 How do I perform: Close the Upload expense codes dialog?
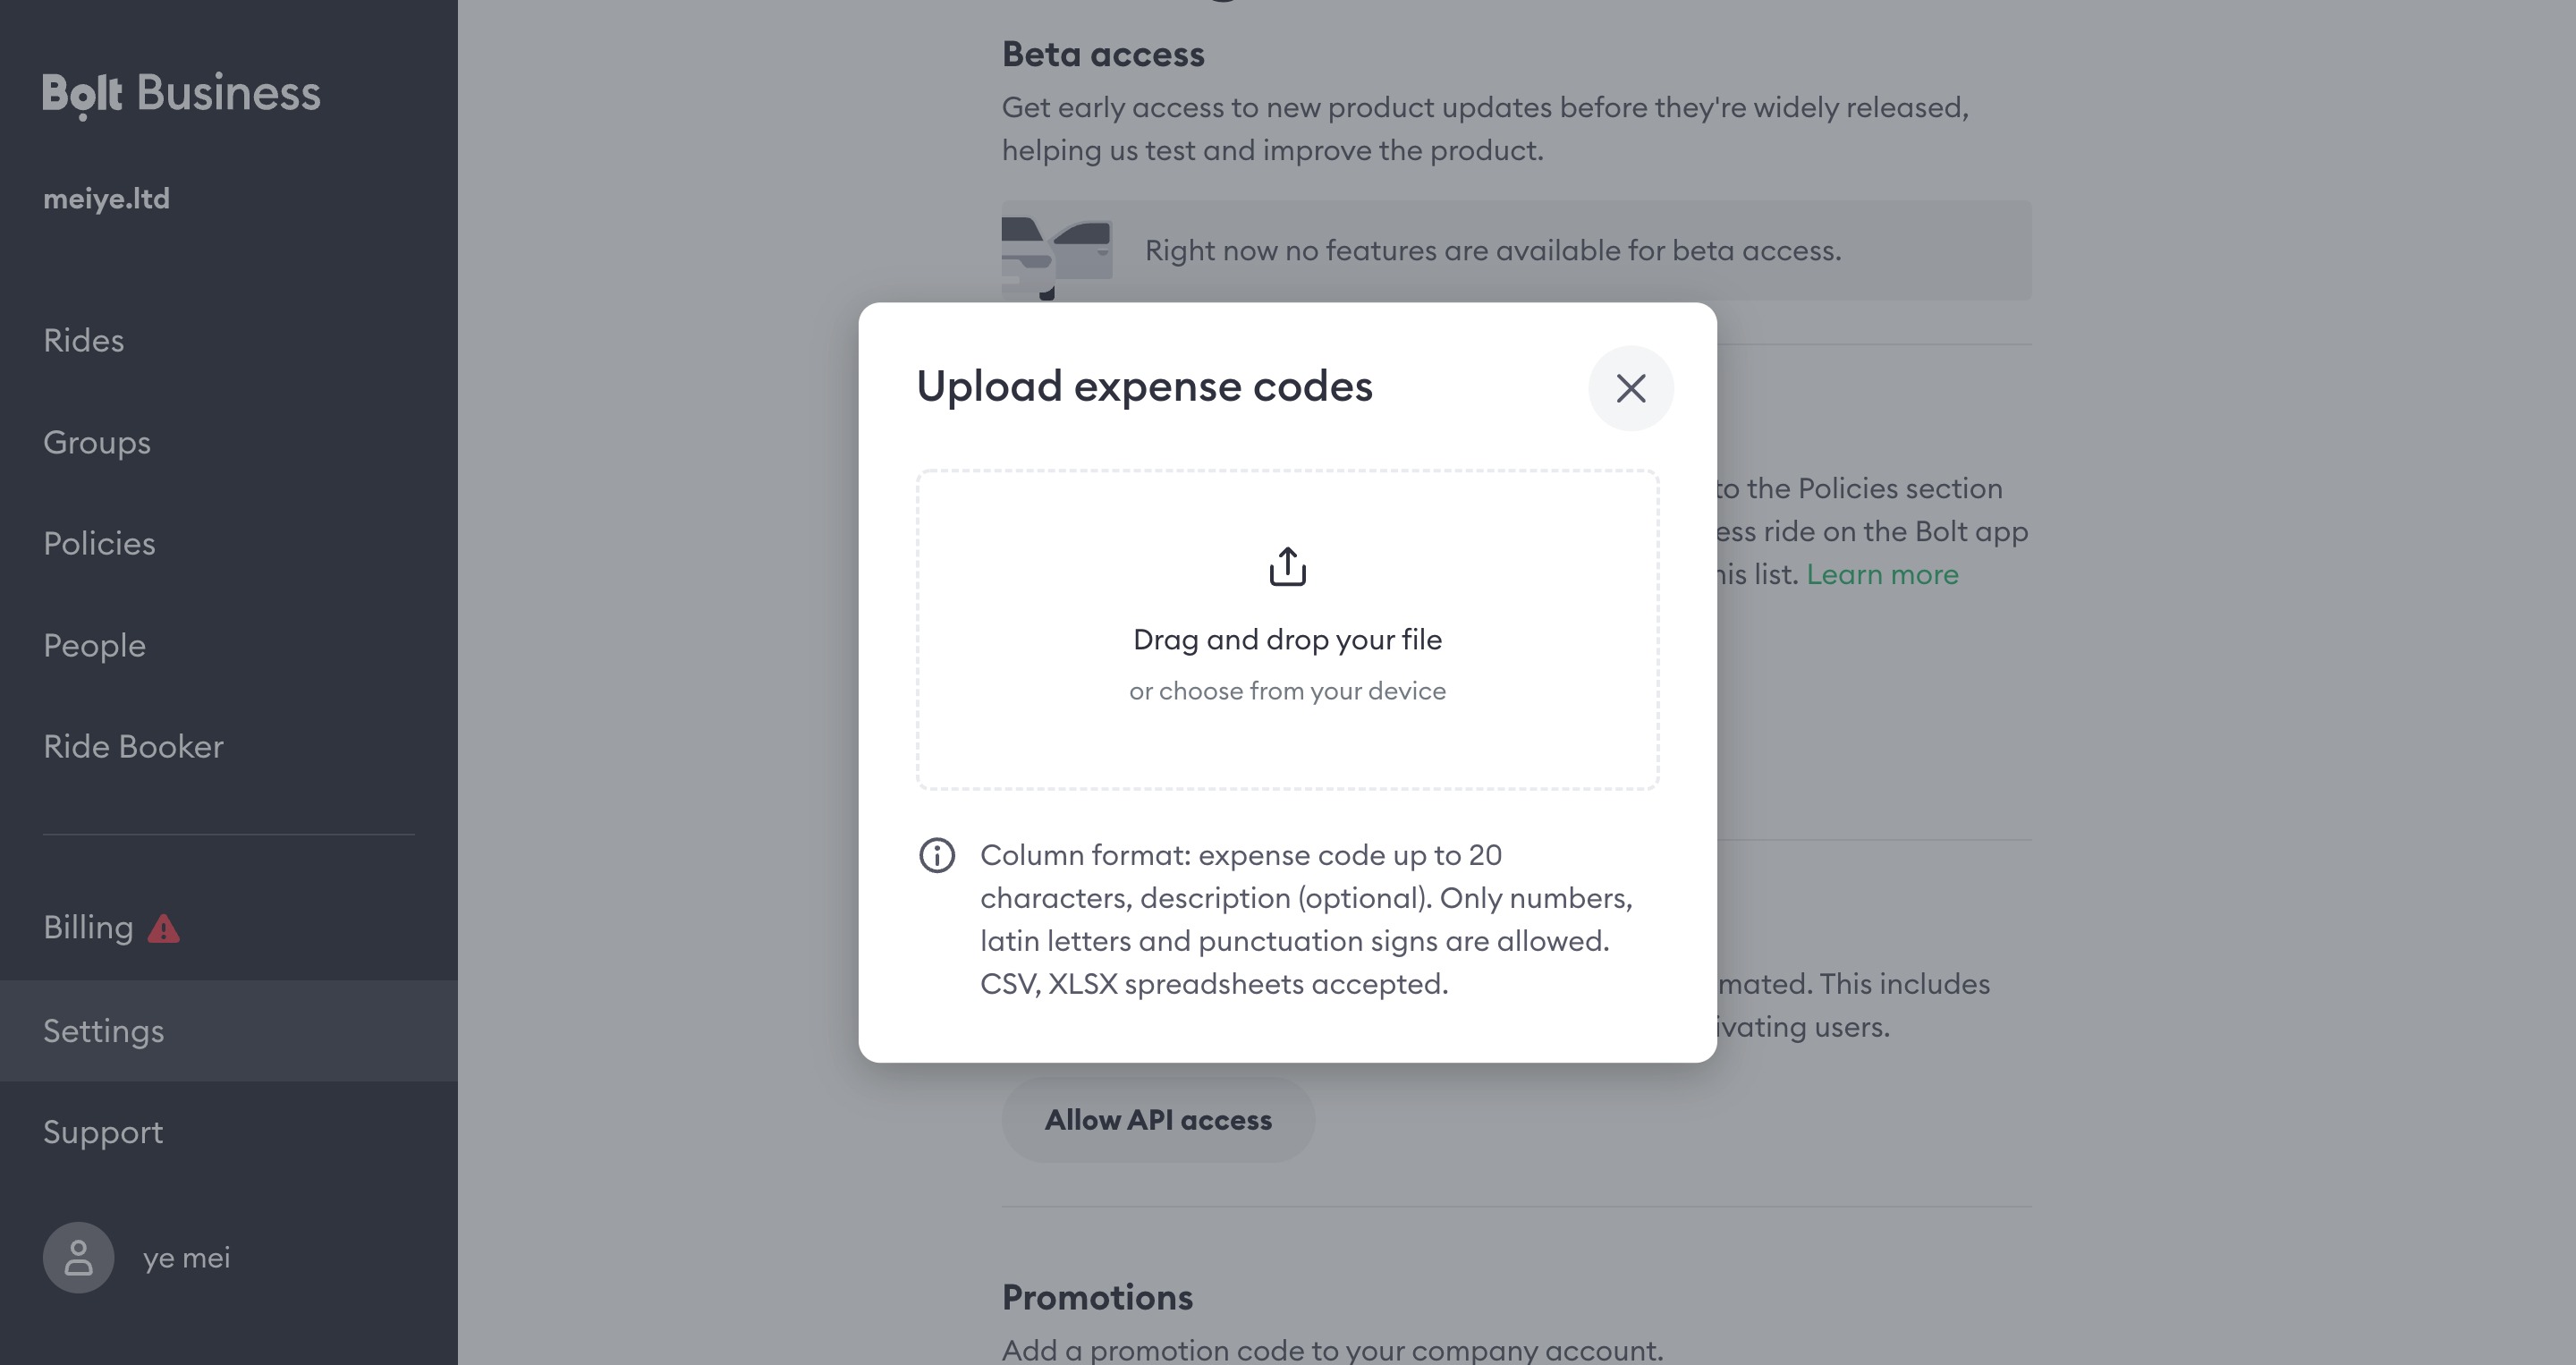coord(1631,388)
